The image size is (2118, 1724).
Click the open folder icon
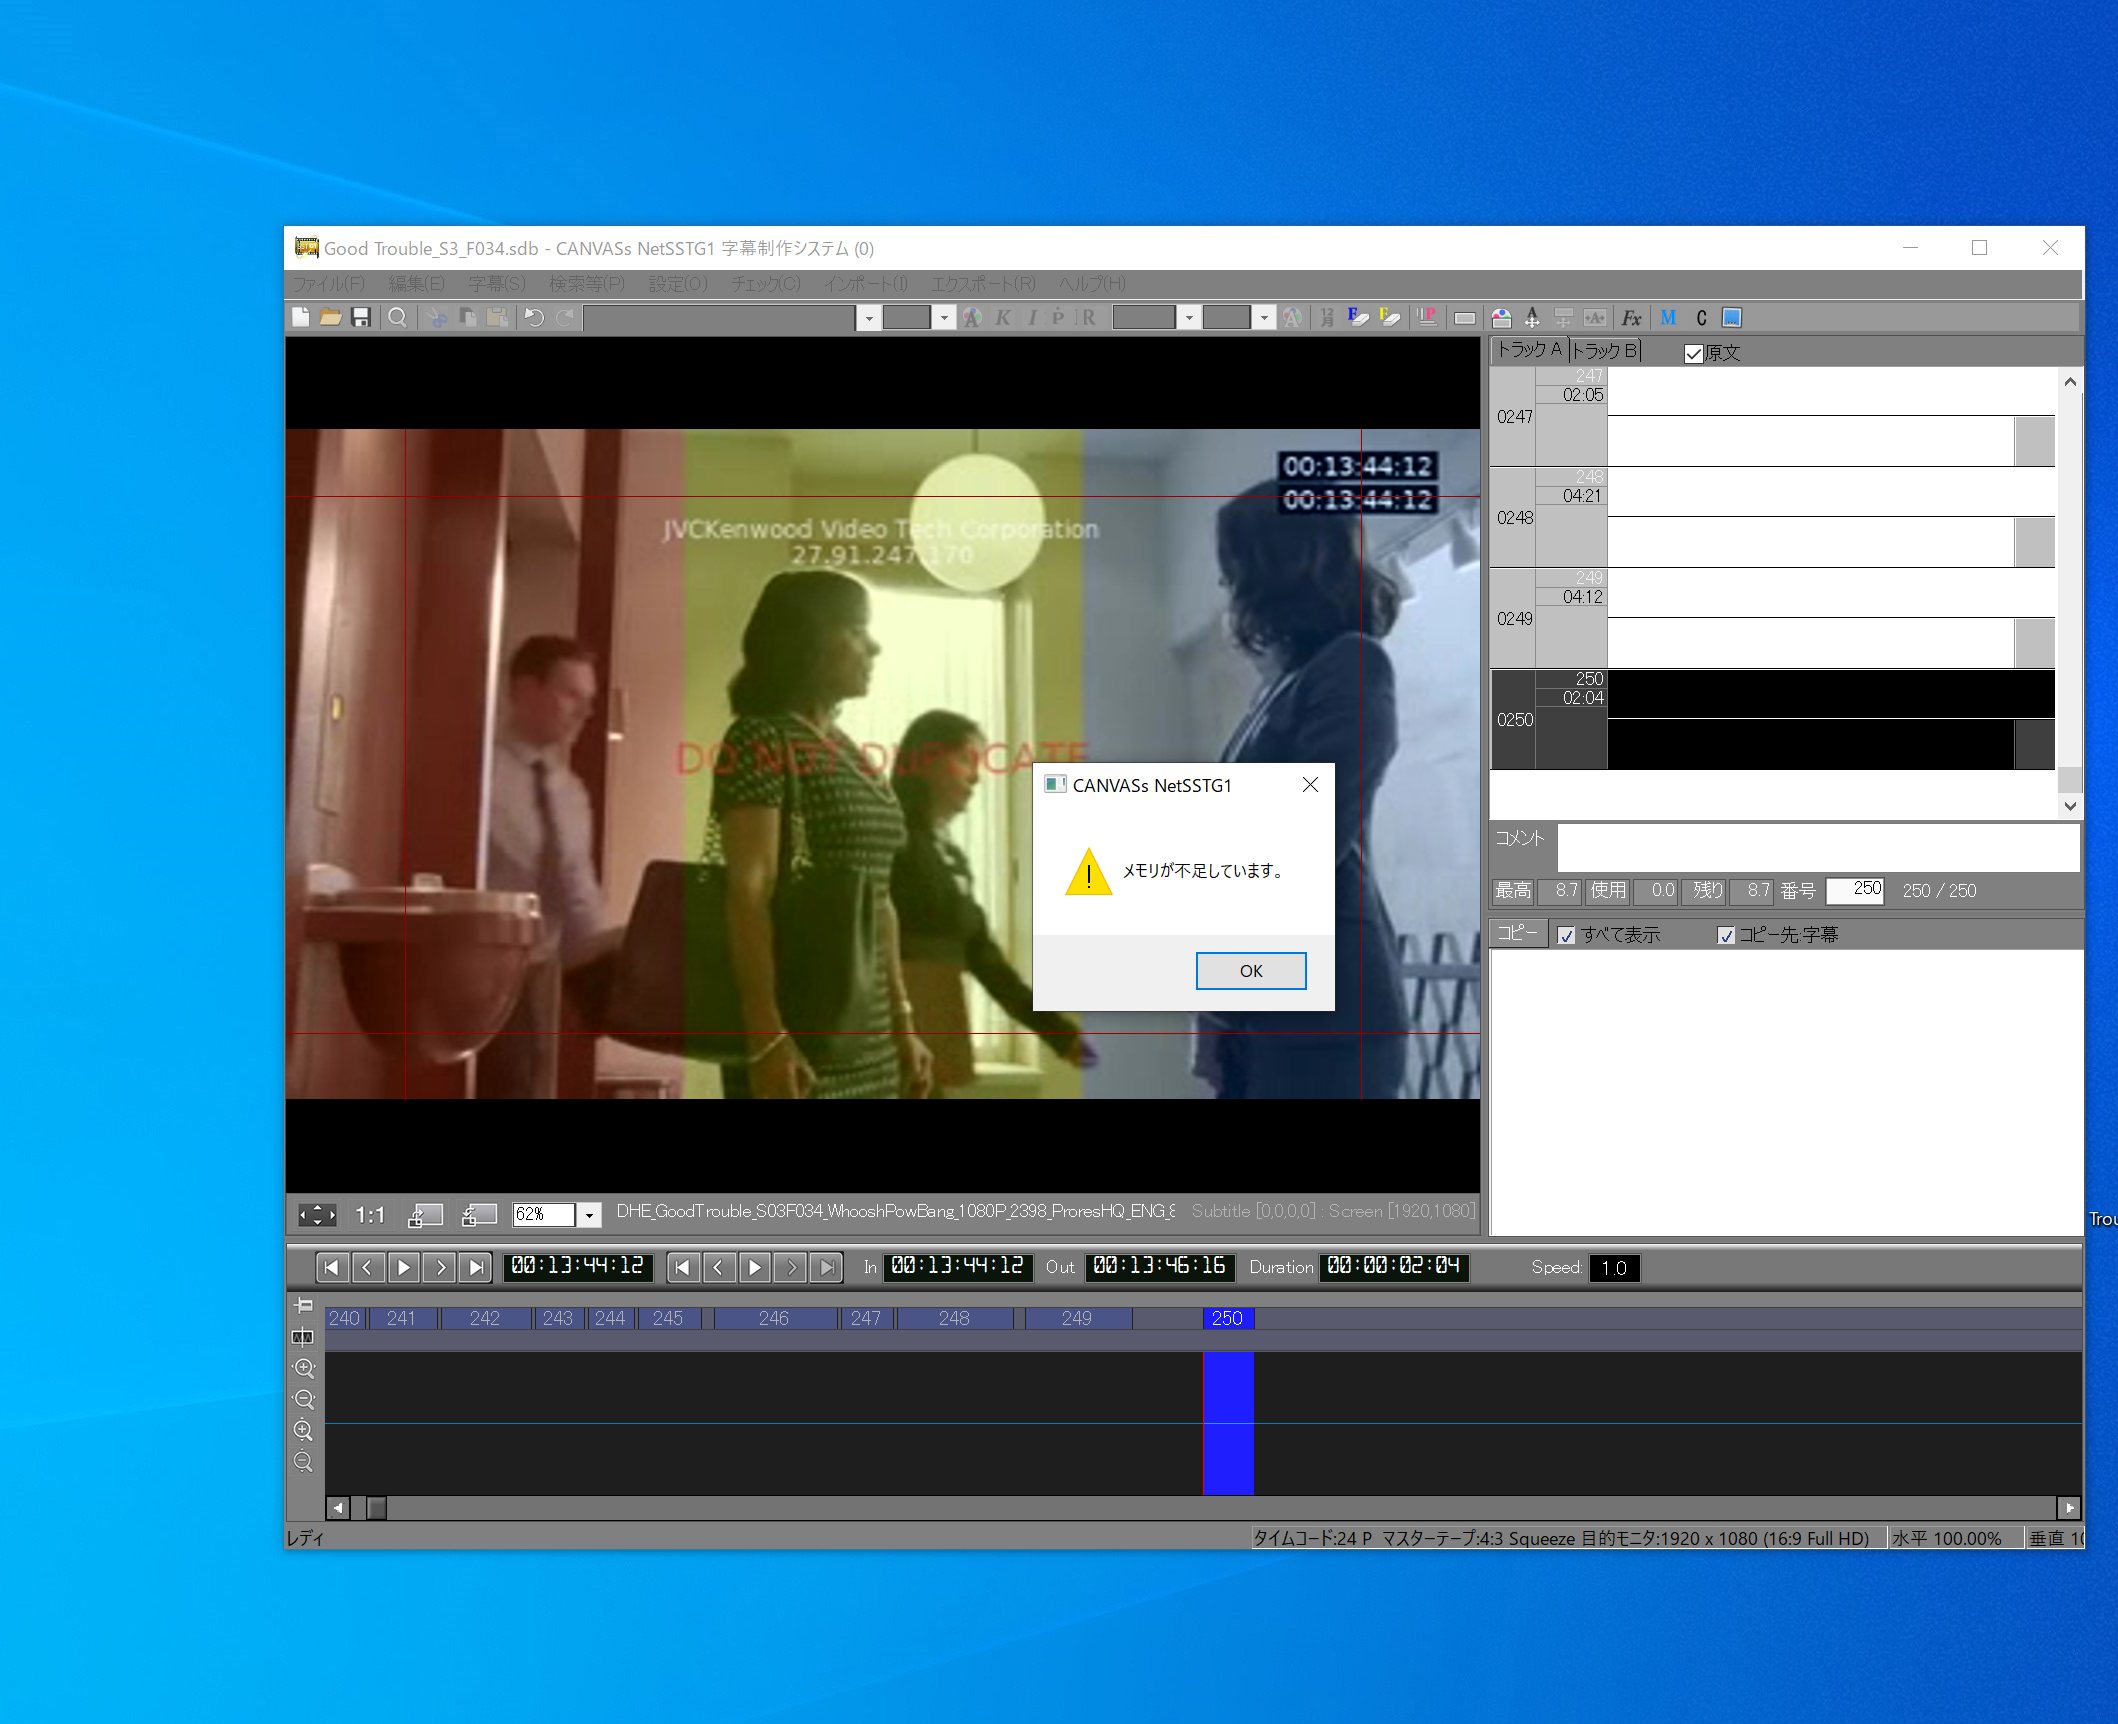click(x=331, y=318)
